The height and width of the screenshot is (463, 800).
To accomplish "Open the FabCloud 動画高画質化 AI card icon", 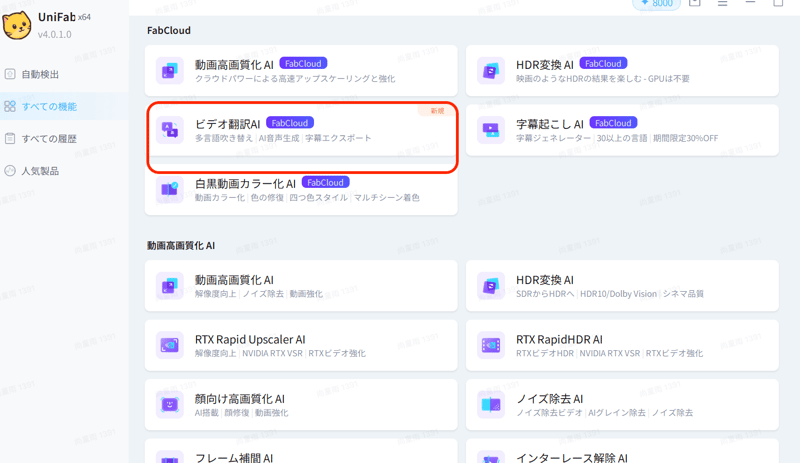I will tap(169, 70).
